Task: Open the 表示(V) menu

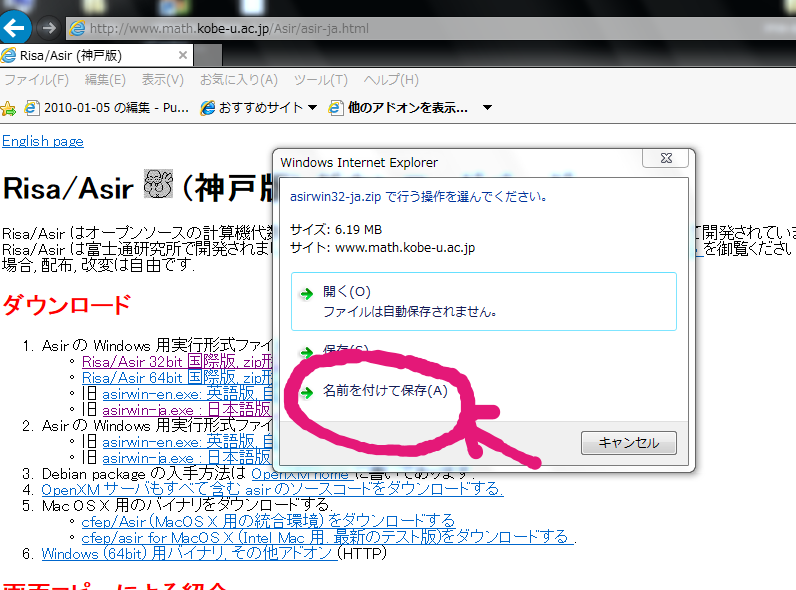Action: pyautogui.click(x=162, y=80)
